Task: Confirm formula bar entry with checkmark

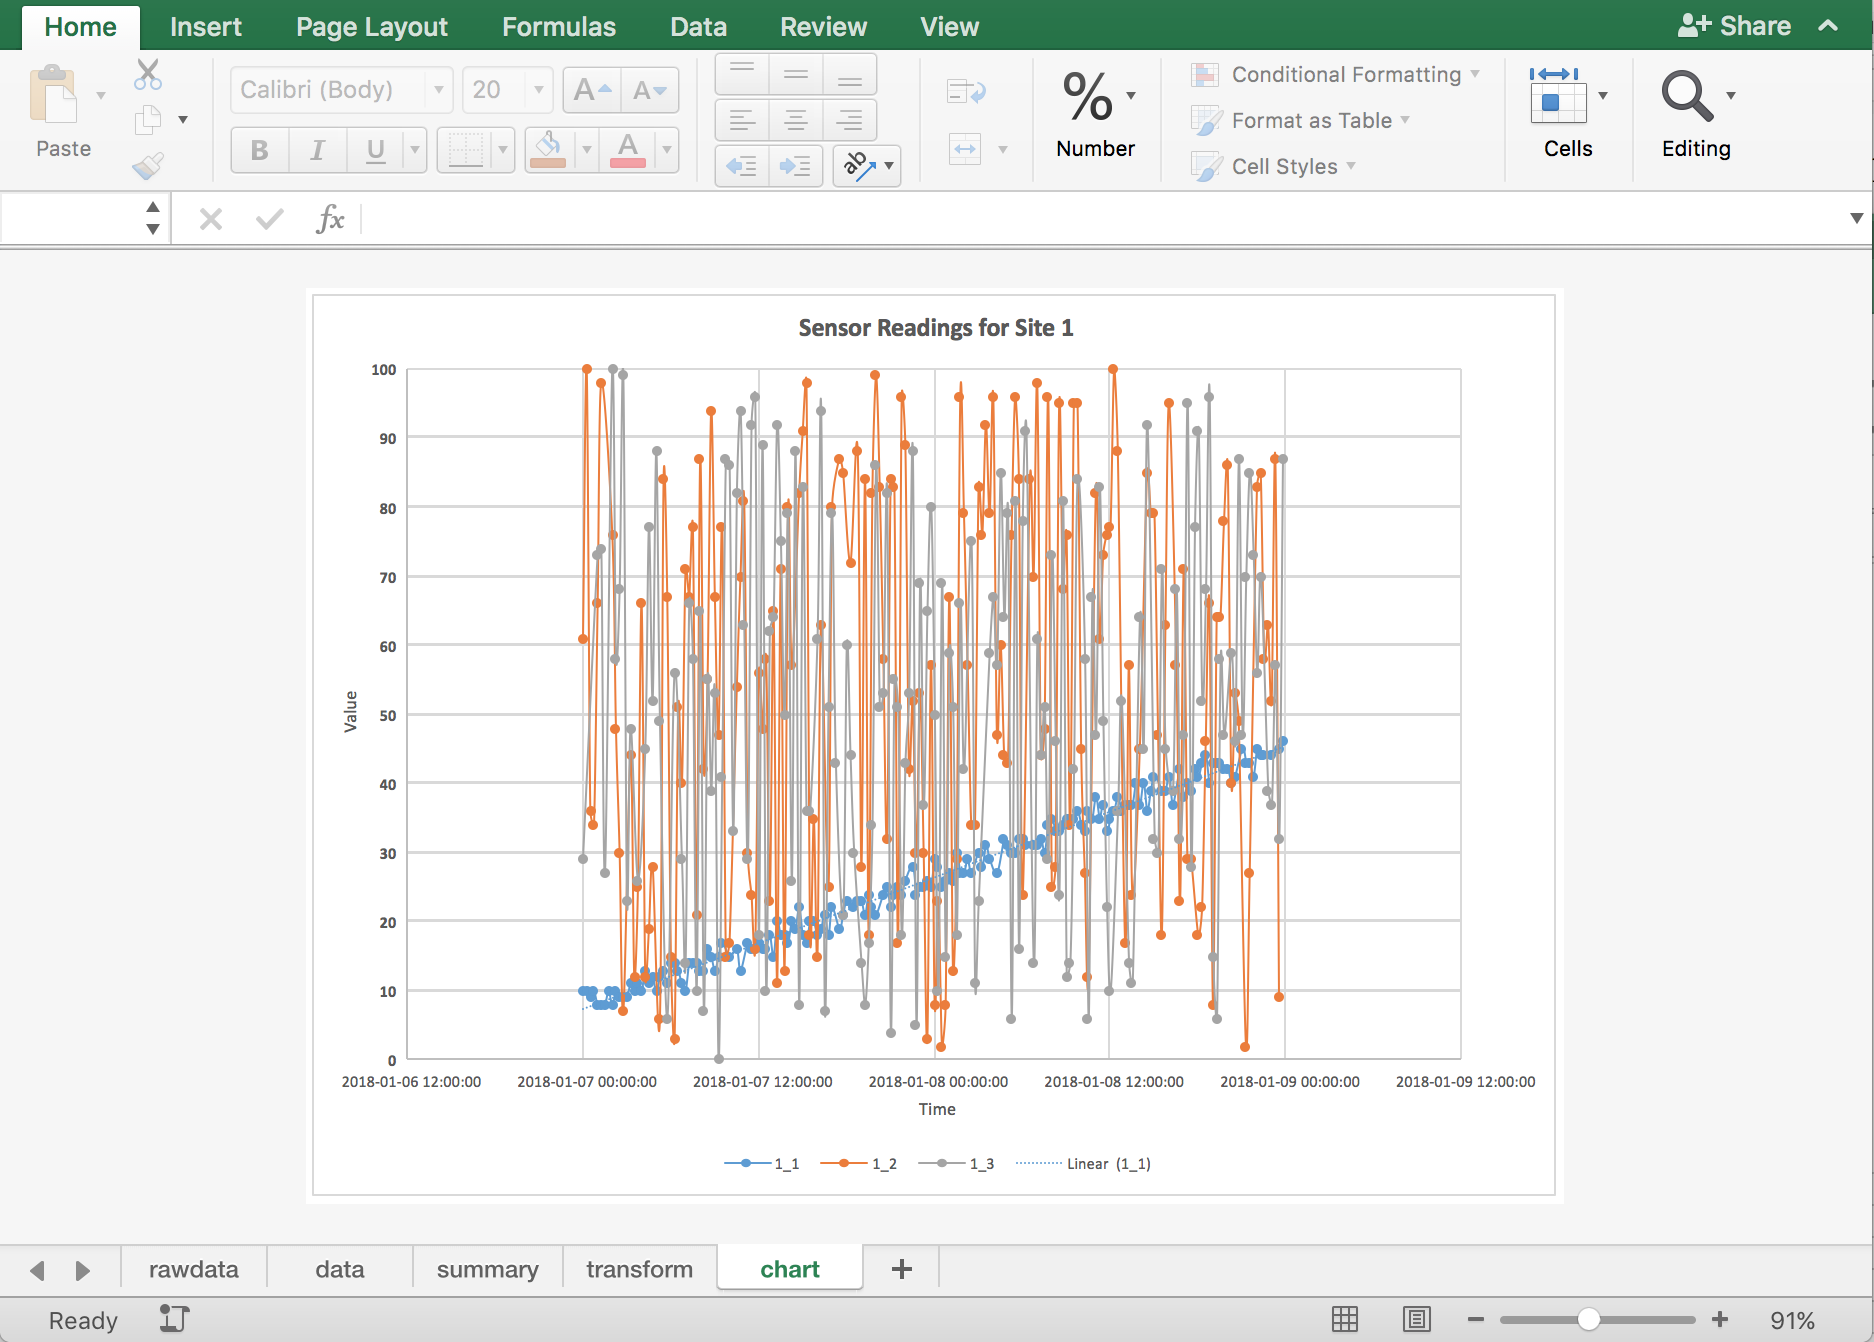Action: 270,218
